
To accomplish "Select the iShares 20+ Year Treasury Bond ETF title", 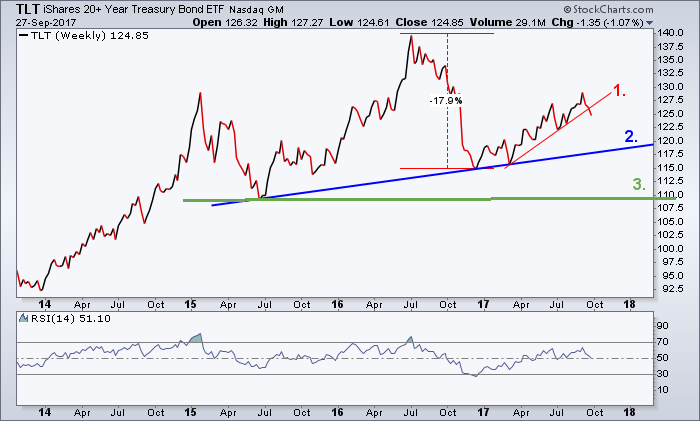I will tap(134, 9).
